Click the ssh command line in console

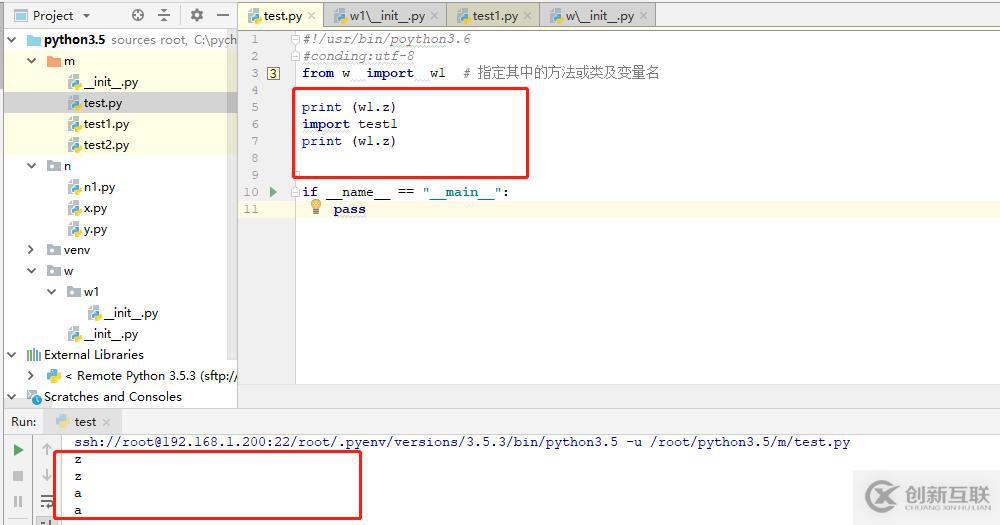pos(462,442)
